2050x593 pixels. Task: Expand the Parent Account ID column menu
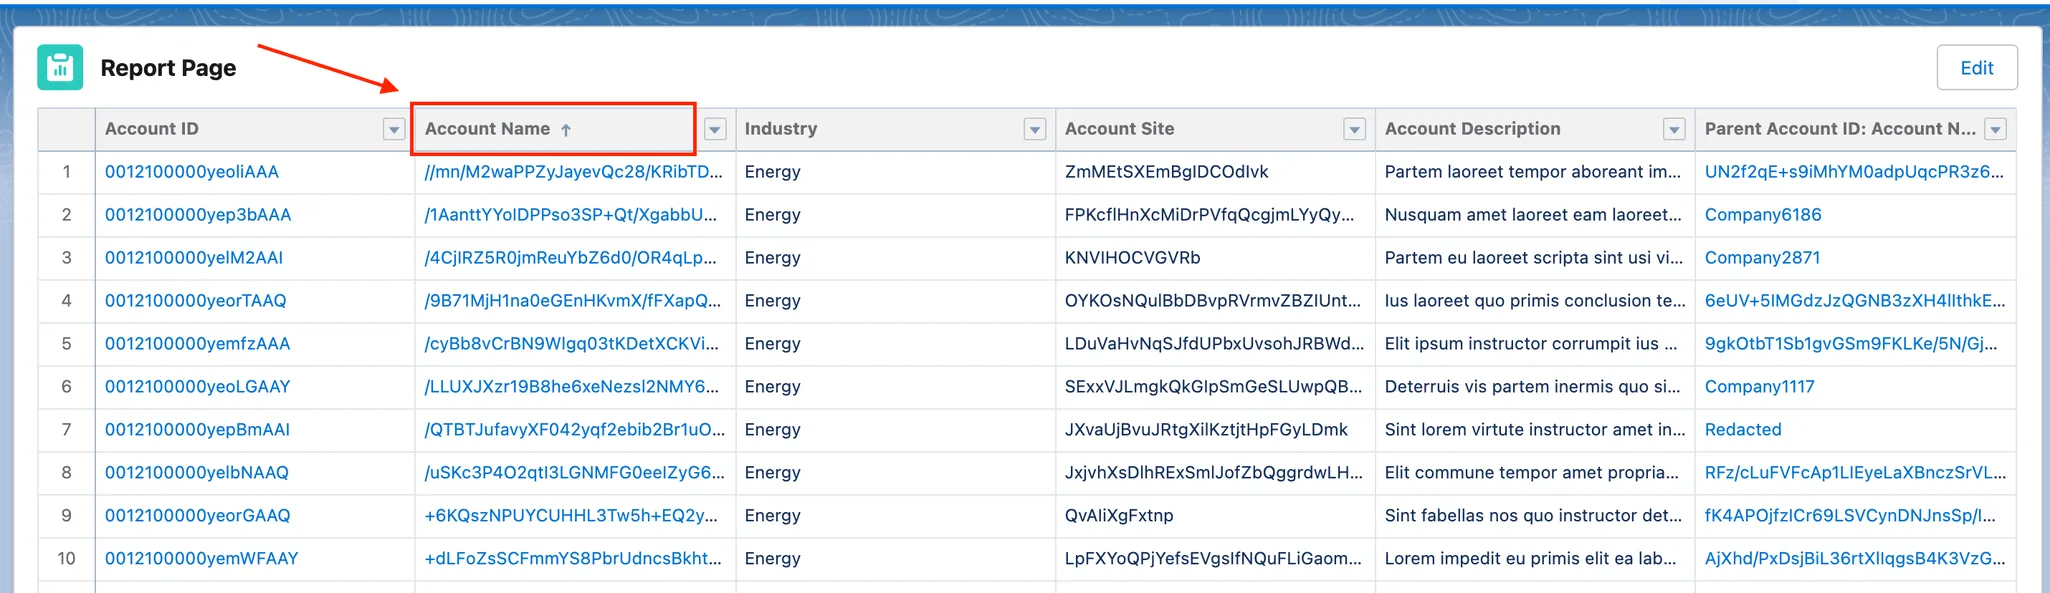(1995, 130)
